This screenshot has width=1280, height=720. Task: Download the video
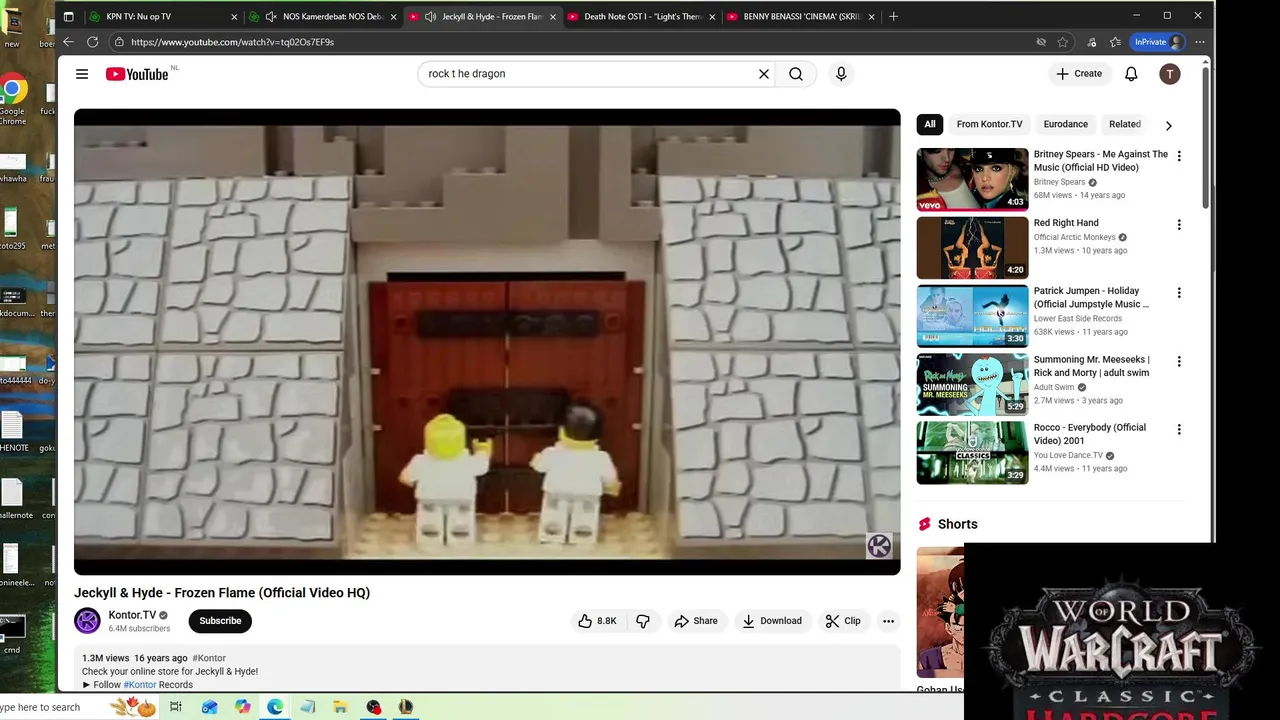coord(771,621)
